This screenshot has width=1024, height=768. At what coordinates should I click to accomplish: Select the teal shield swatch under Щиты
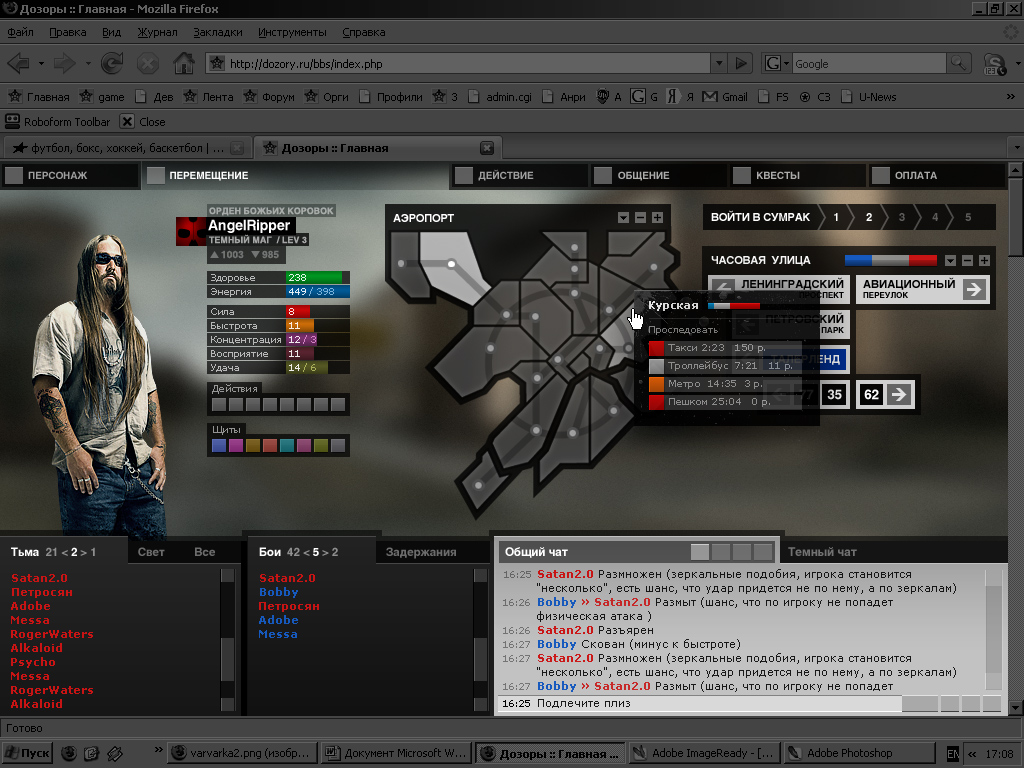pyautogui.click(x=287, y=446)
